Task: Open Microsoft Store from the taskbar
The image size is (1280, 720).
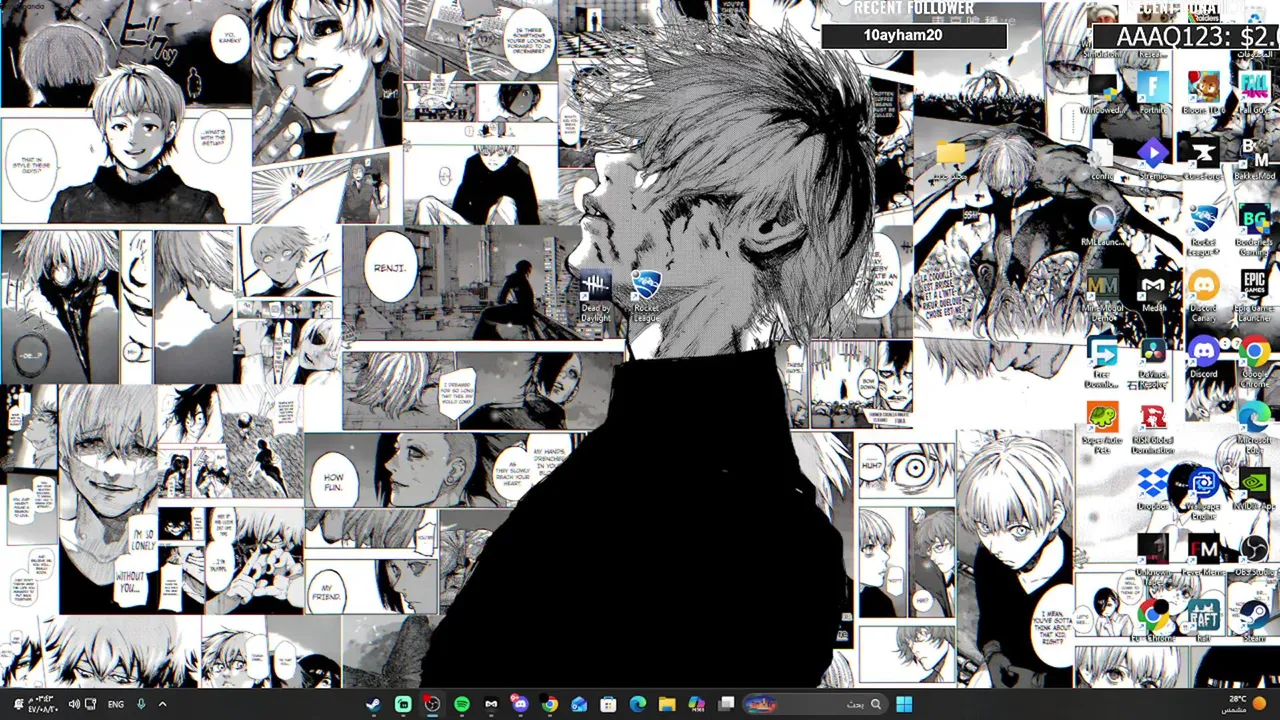Action: (608, 704)
